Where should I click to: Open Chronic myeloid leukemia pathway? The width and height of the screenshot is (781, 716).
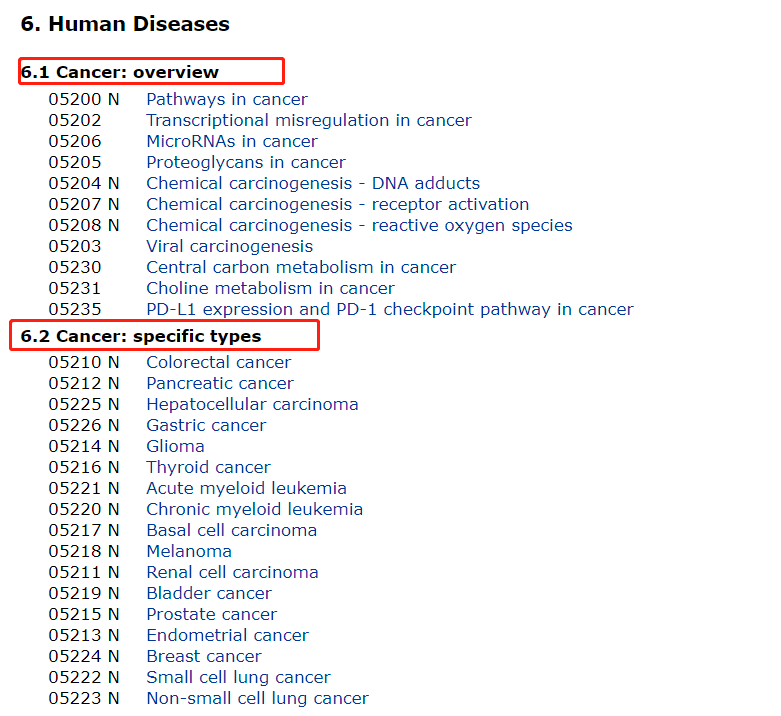tap(255, 509)
